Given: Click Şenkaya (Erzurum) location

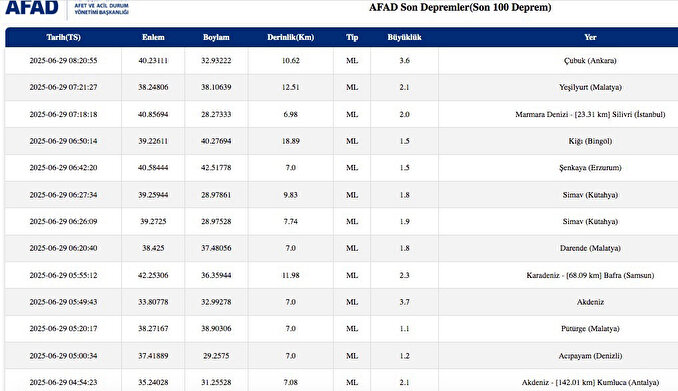Looking at the screenshot, I should (x=590, y=168).
